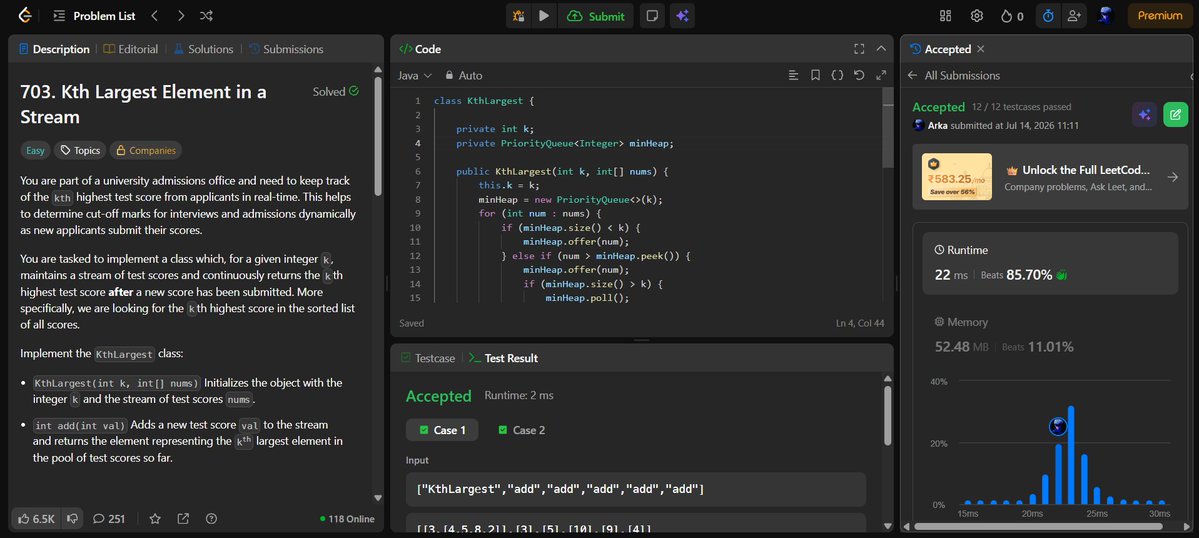
Task: Click the Solved status label
Action: tap(336, 92)
